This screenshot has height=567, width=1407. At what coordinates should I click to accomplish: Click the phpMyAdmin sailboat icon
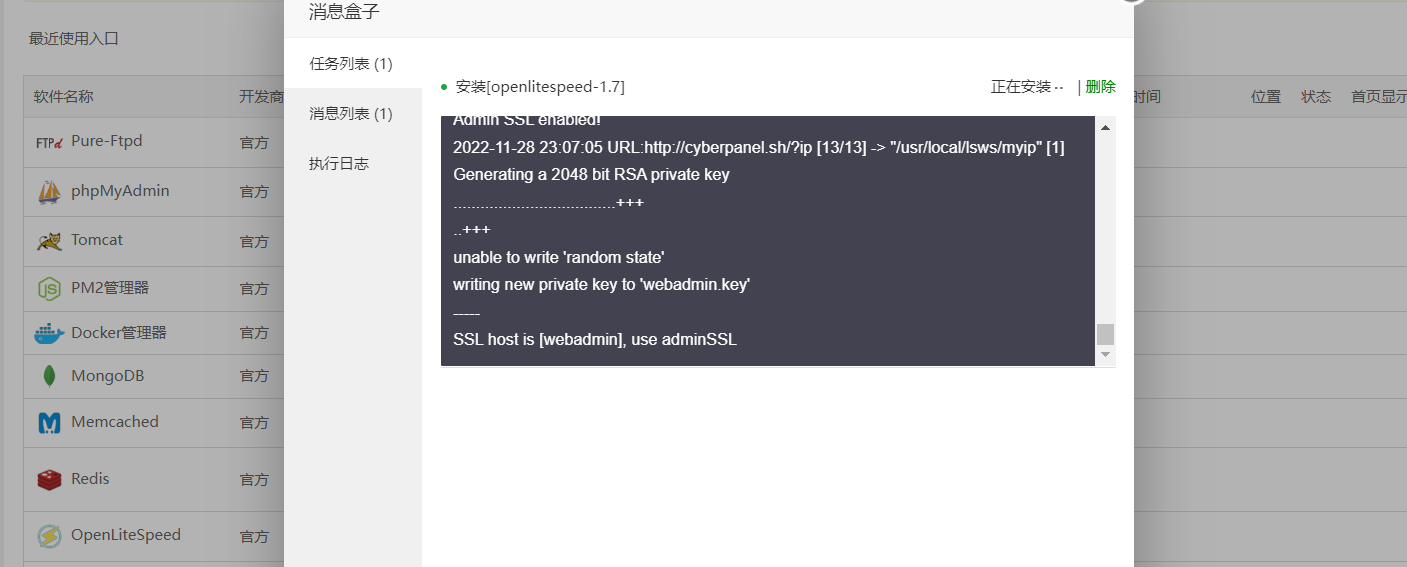49,192
